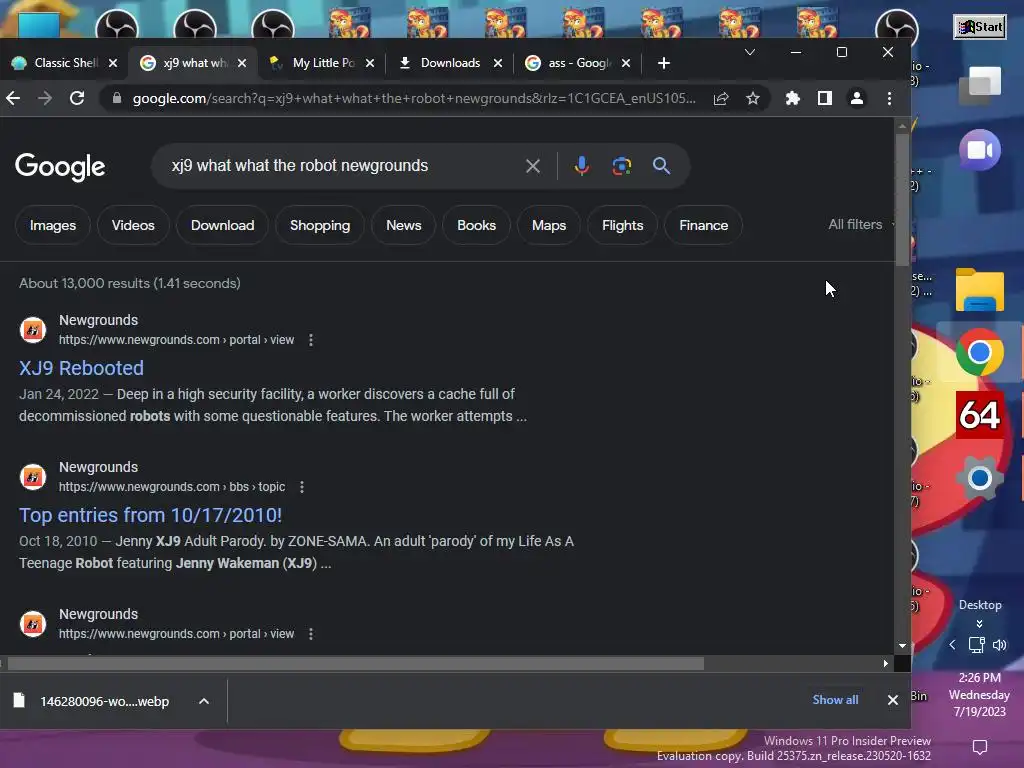Open the tab search dropdown
The width and height of the screenshot is (1024, 768).
coord(750,52)
